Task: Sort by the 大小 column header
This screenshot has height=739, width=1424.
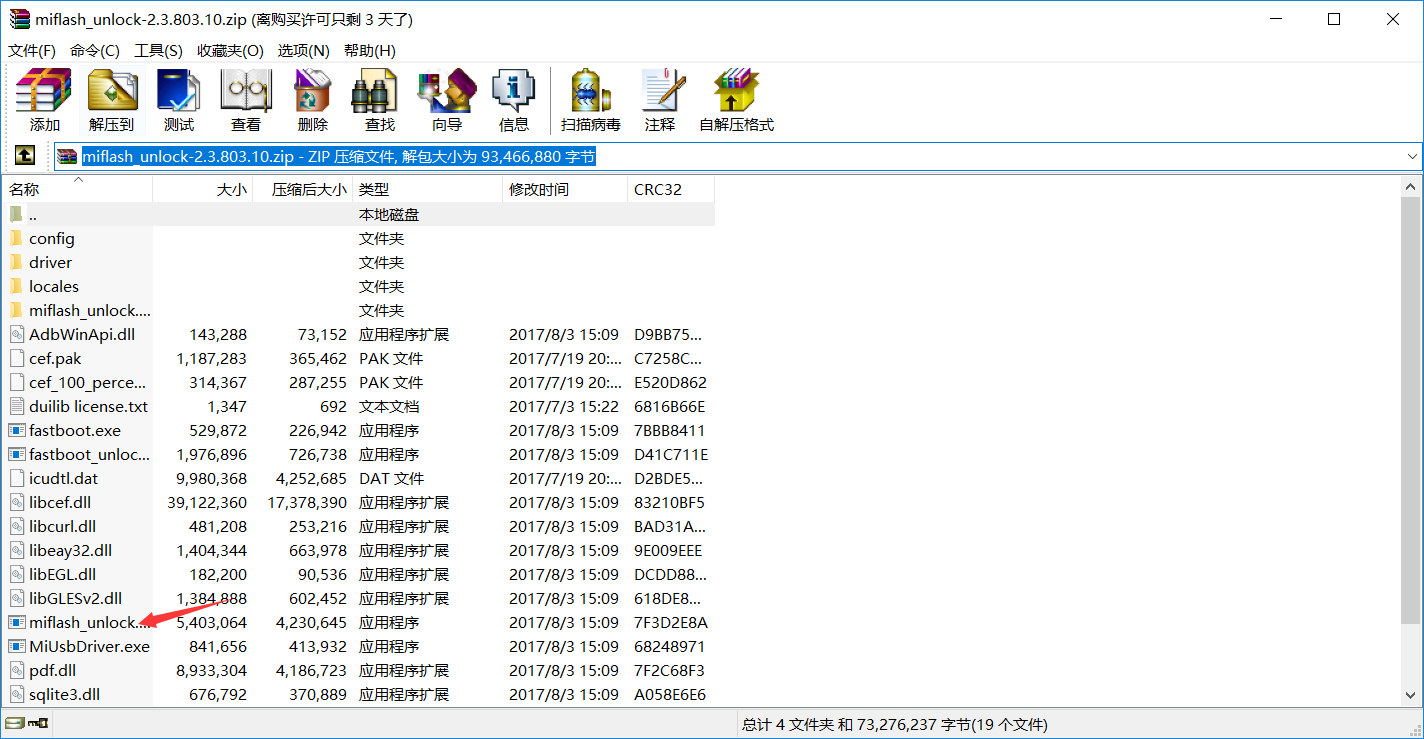Action: point(203,189)
